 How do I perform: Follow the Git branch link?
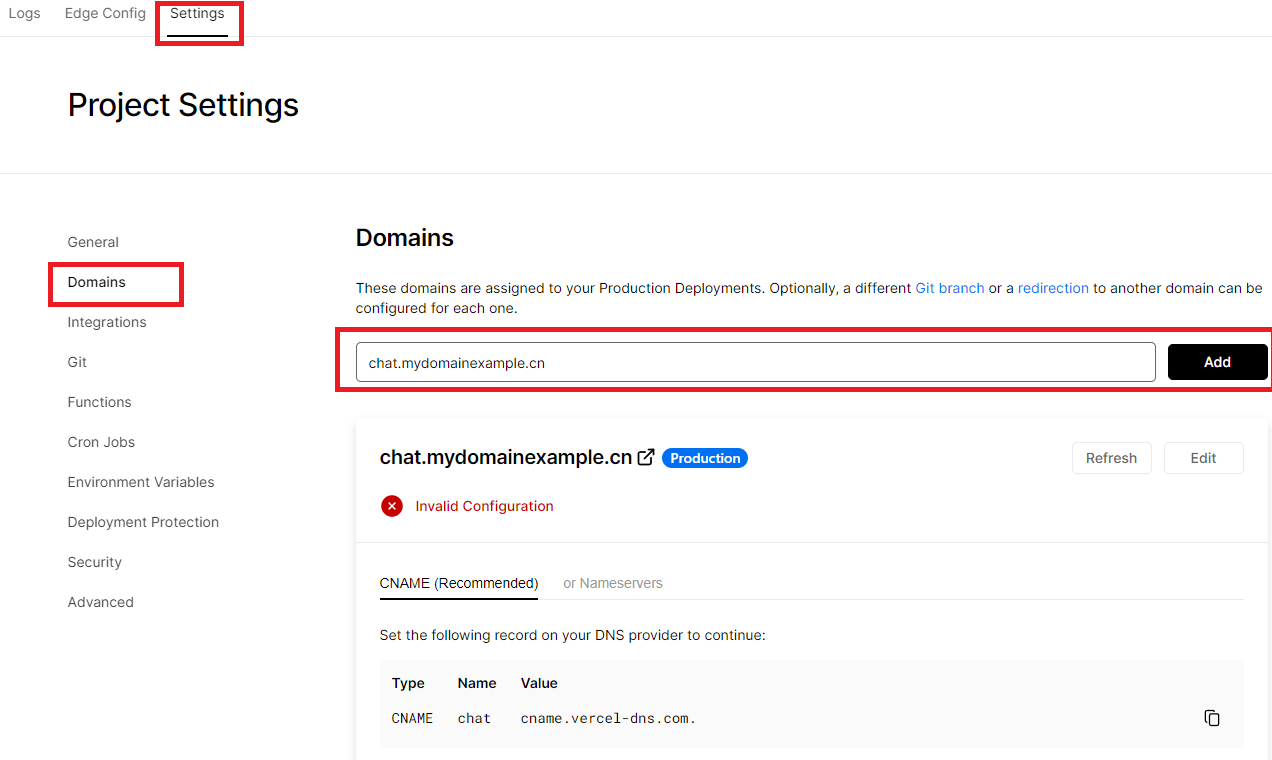[949, 288]
